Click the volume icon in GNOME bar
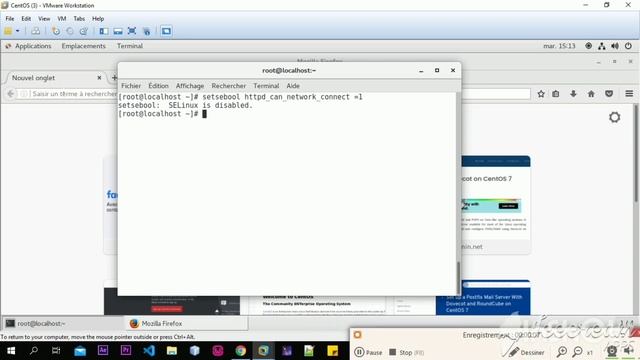Image resolution: width=640 pixels, height=360 pixels. (x=615, y=46)
